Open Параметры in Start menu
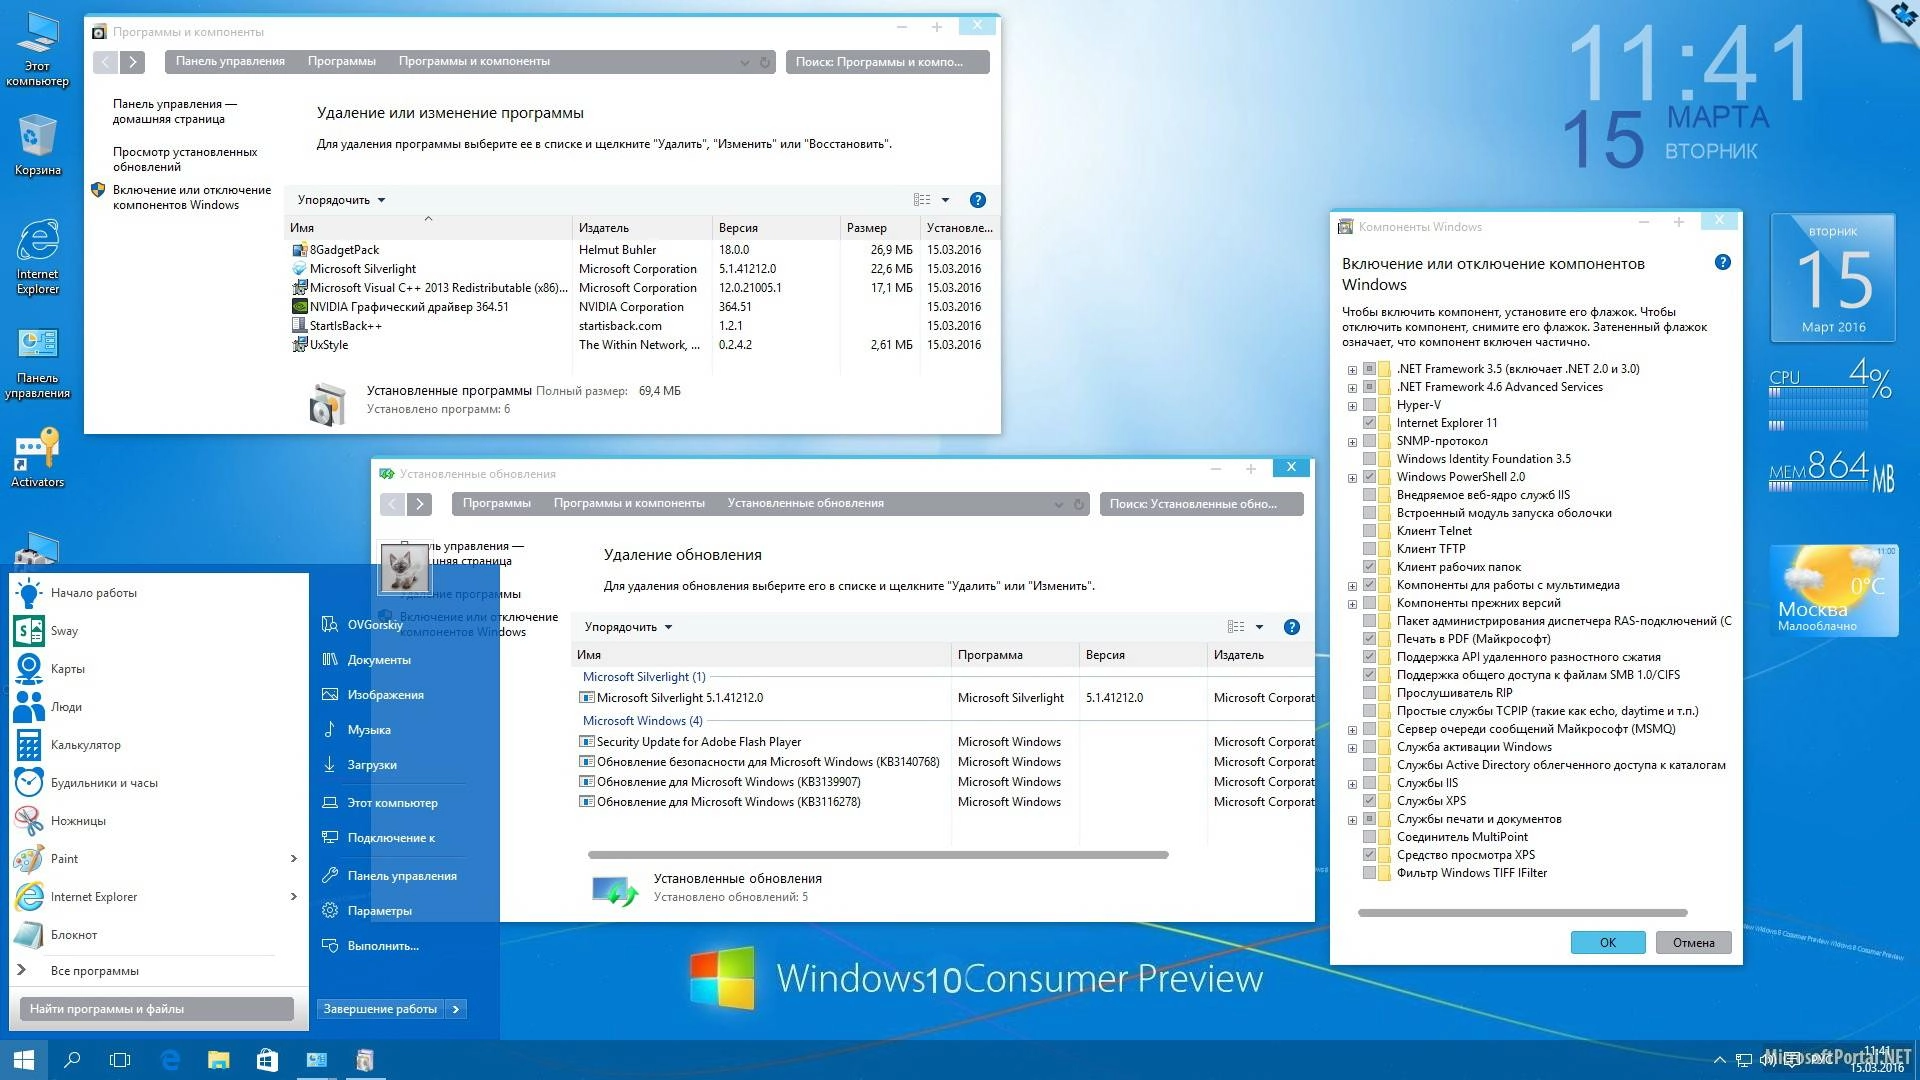1920x1080 pixels. [x=379, y=911]
